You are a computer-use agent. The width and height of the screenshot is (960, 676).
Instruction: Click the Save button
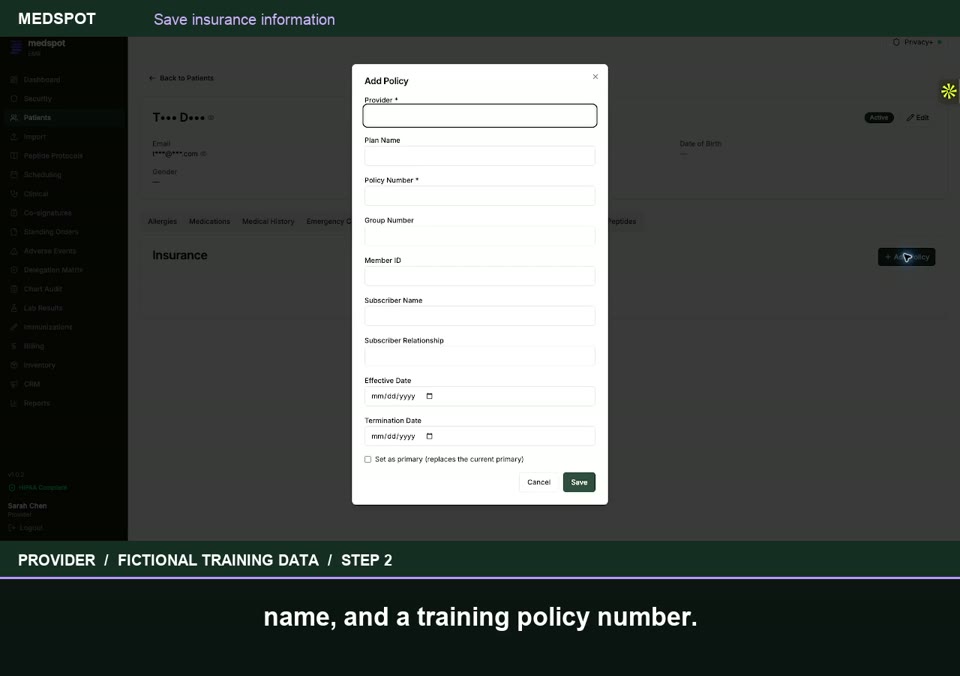[579, 482]
